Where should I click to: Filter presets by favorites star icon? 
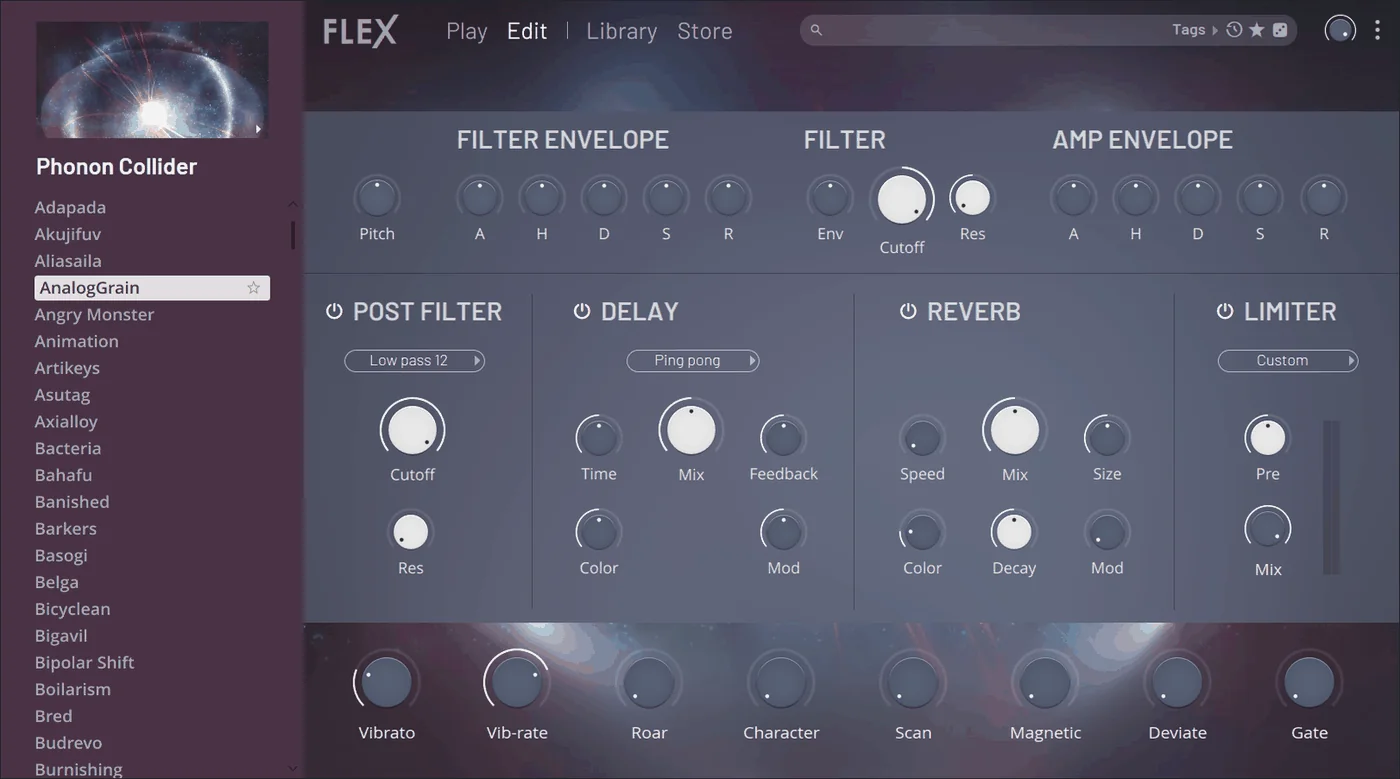[x=1257, y=30]
